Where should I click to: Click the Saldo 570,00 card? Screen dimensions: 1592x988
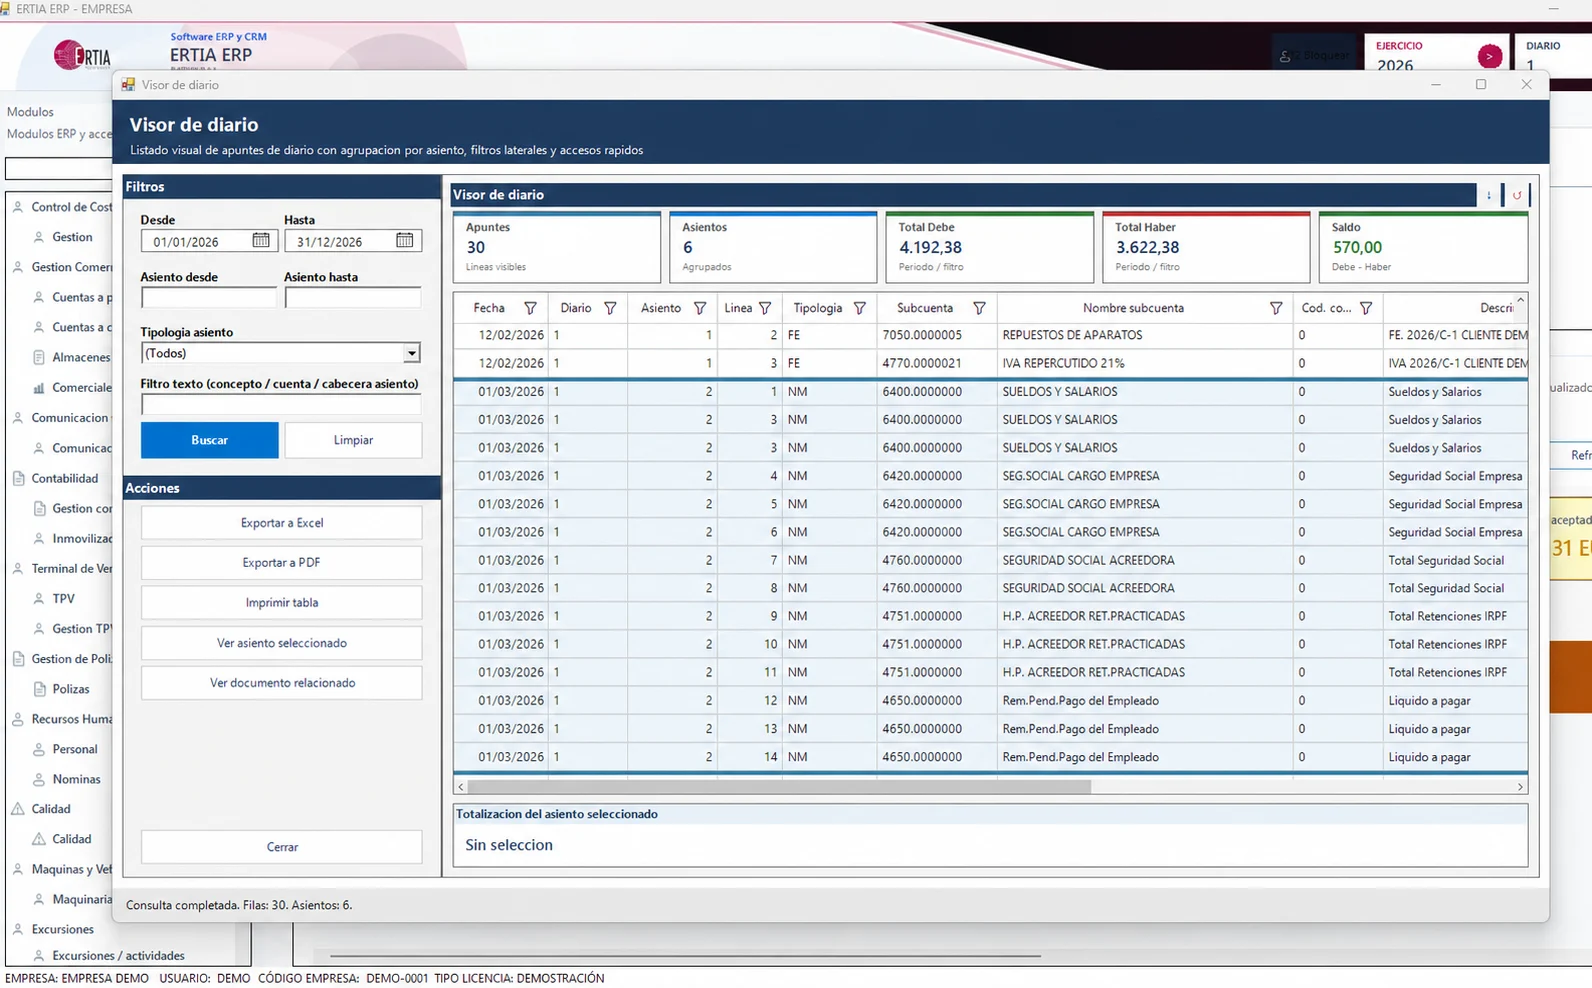point(1423,247)
